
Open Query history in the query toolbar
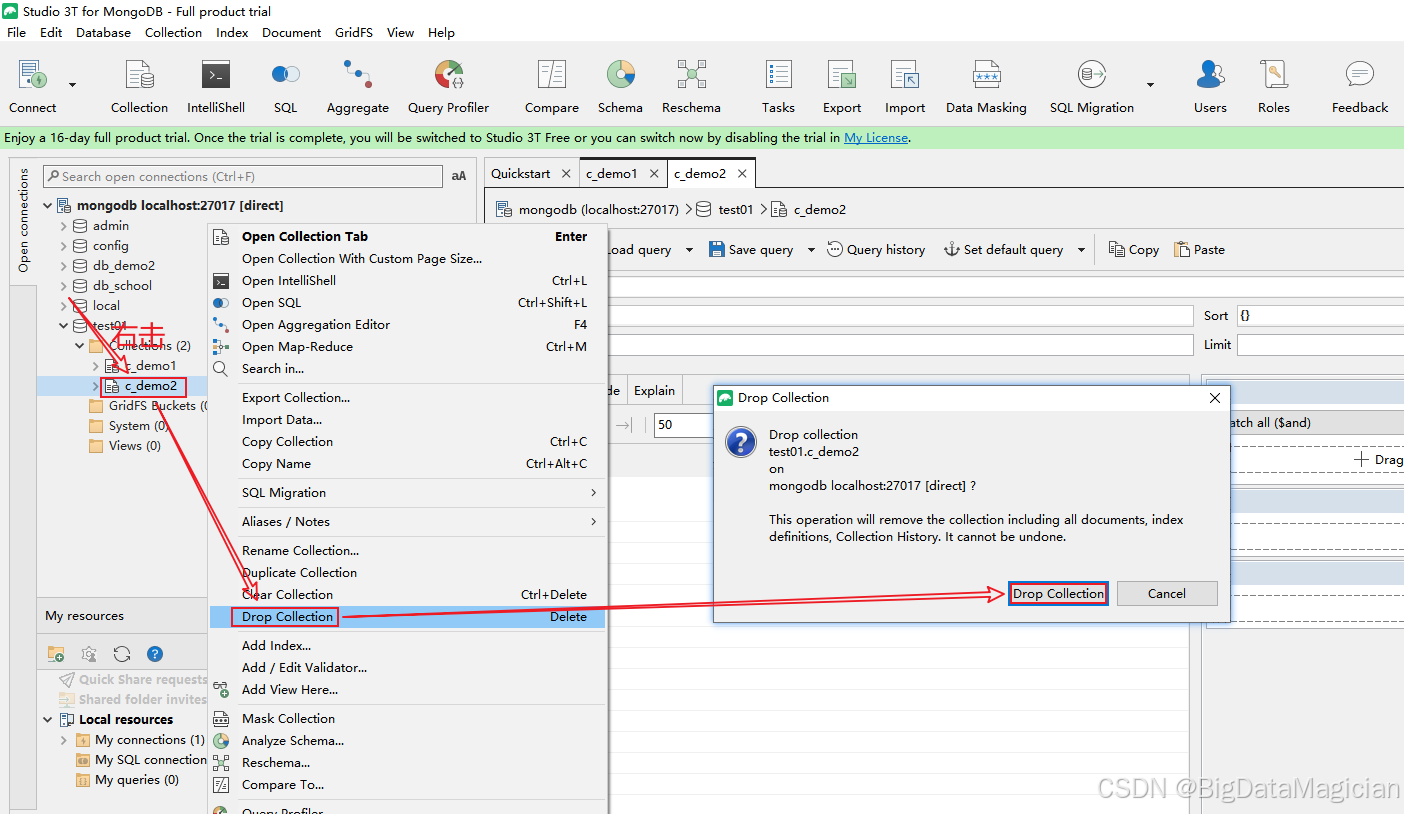tap(876, 250)
